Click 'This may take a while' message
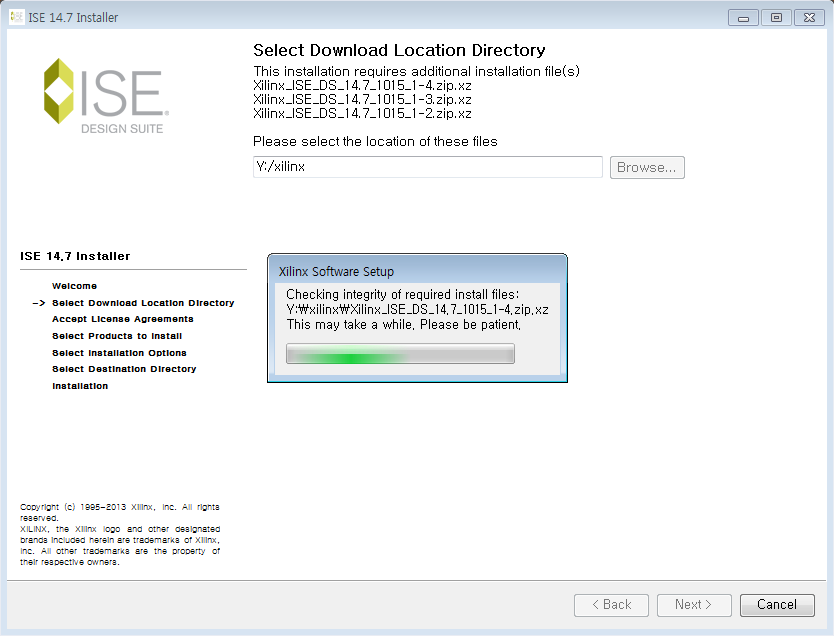The height and width of the screenshot is (636, 834). click(404, 324)
